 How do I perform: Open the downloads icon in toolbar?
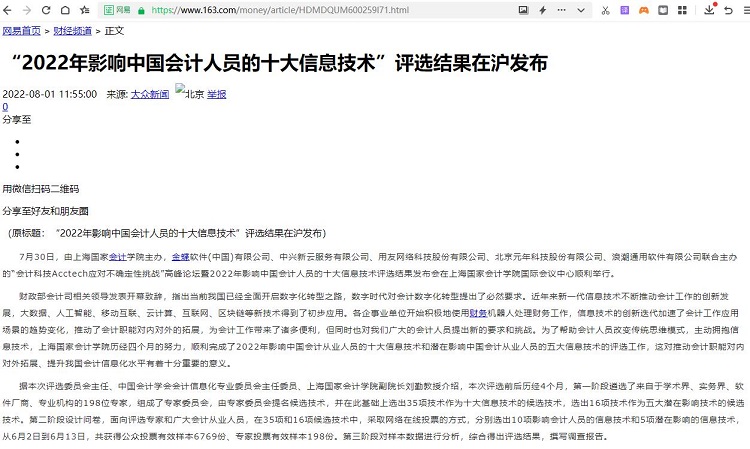pos(709,10)
